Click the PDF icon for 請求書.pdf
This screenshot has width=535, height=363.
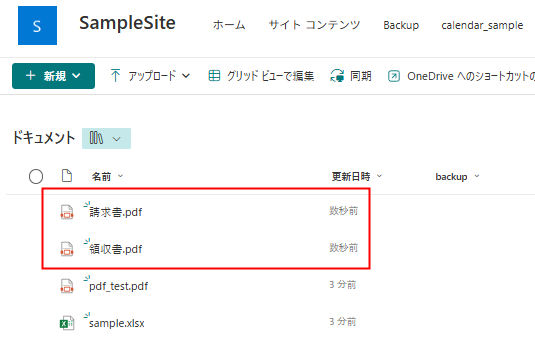point(67,212)
